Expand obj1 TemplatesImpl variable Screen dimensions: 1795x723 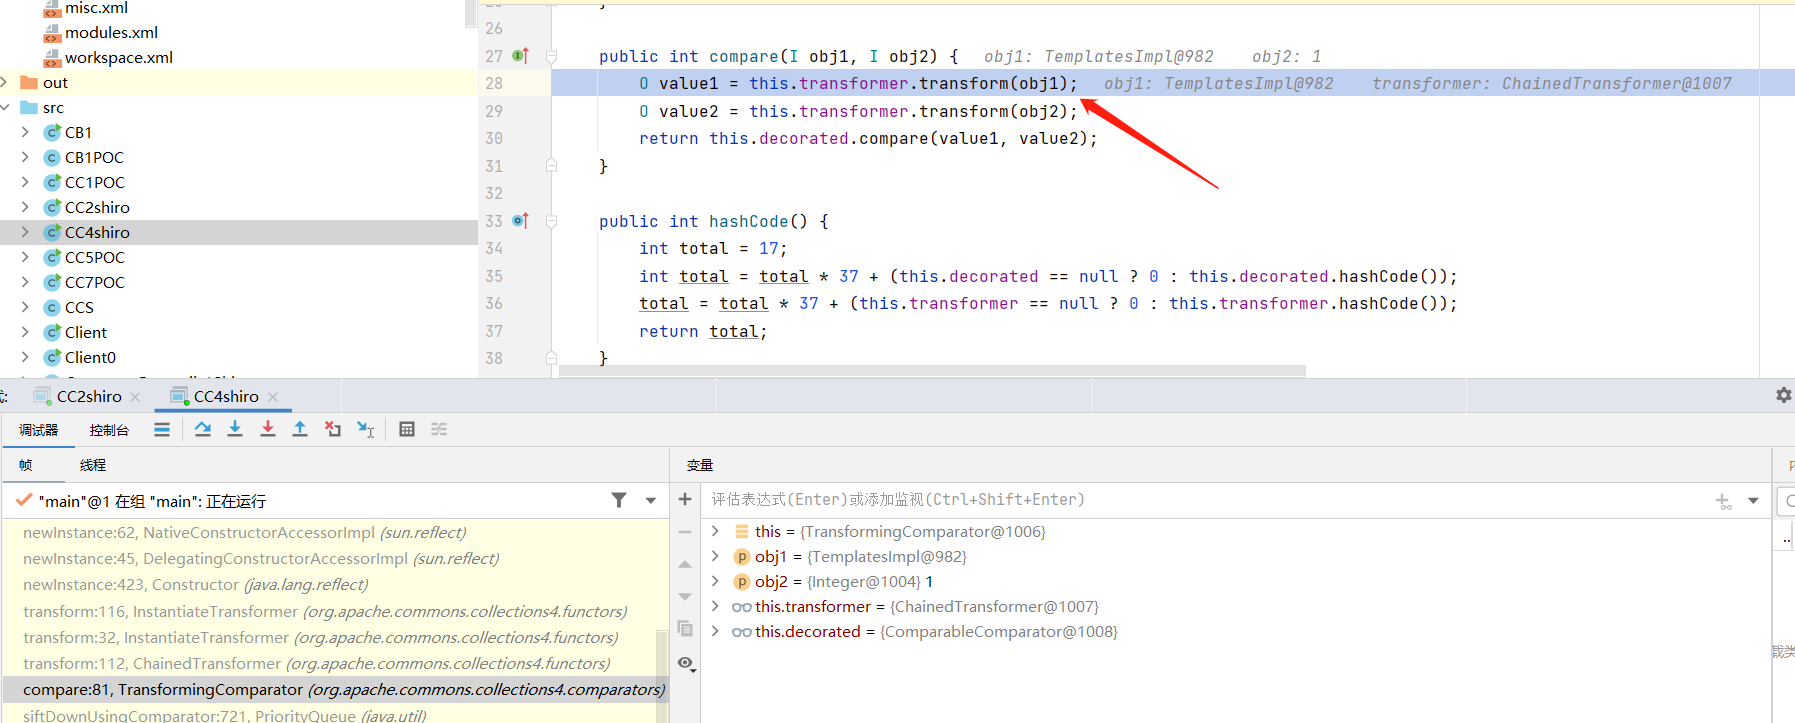click(715, 556)
